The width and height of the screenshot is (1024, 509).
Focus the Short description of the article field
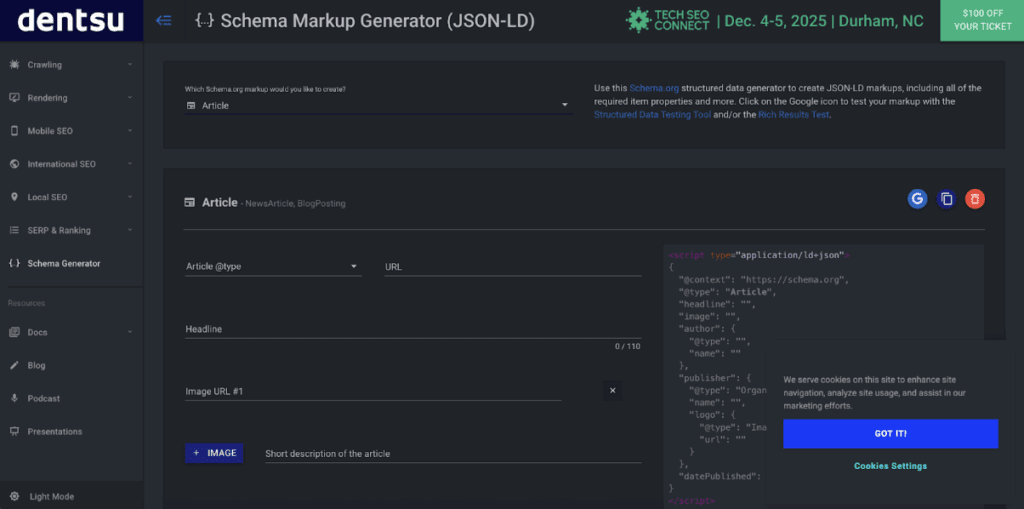pos(453,453)
